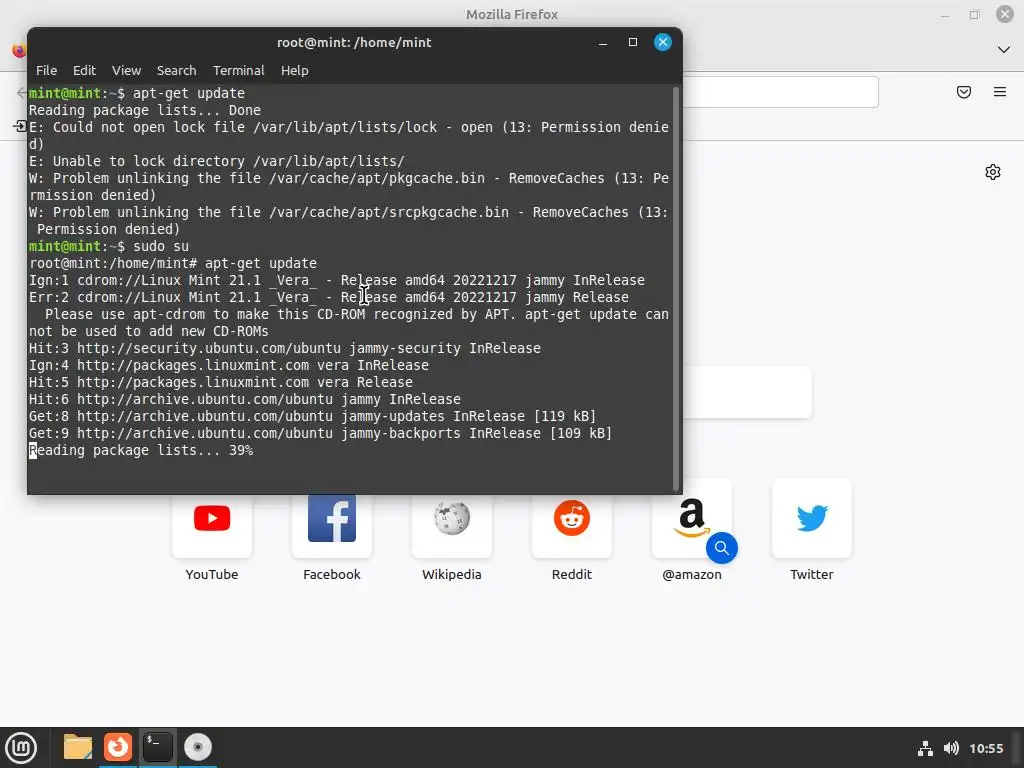Open the @amazon search shortcut in Firefox
The height and width of the screenshot is (768, 1024).
point(692,519)
